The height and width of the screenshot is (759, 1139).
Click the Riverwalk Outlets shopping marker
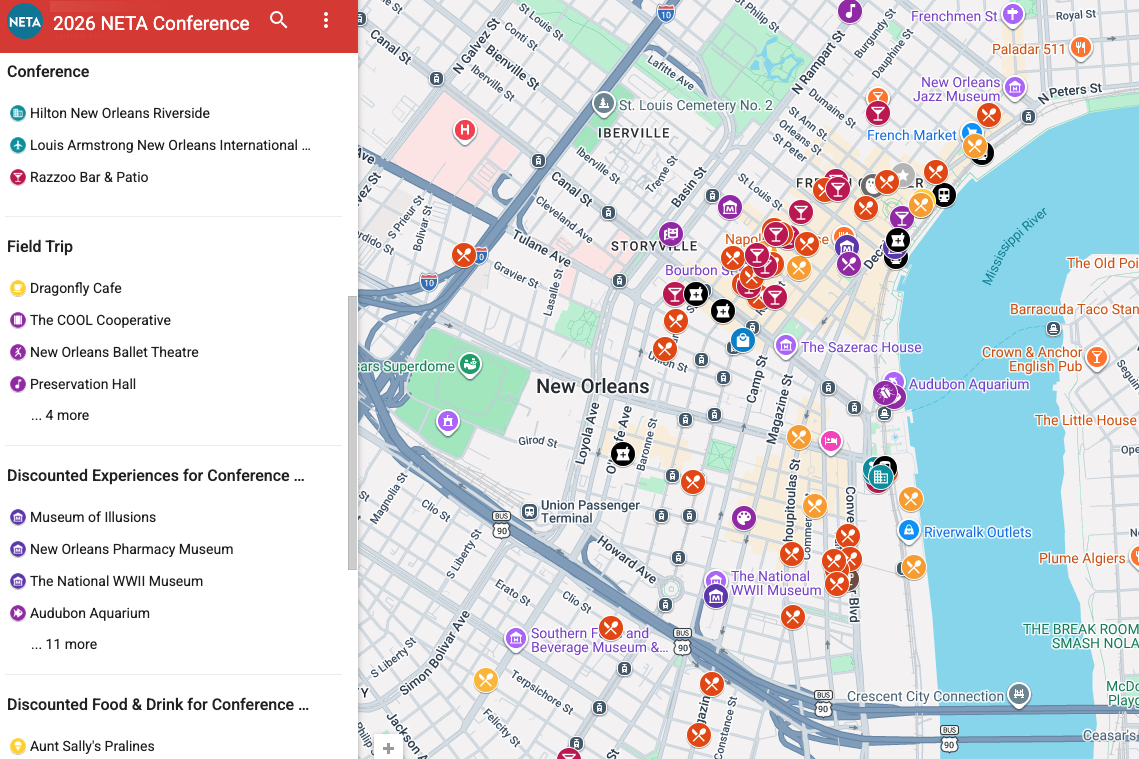point(909,531)
